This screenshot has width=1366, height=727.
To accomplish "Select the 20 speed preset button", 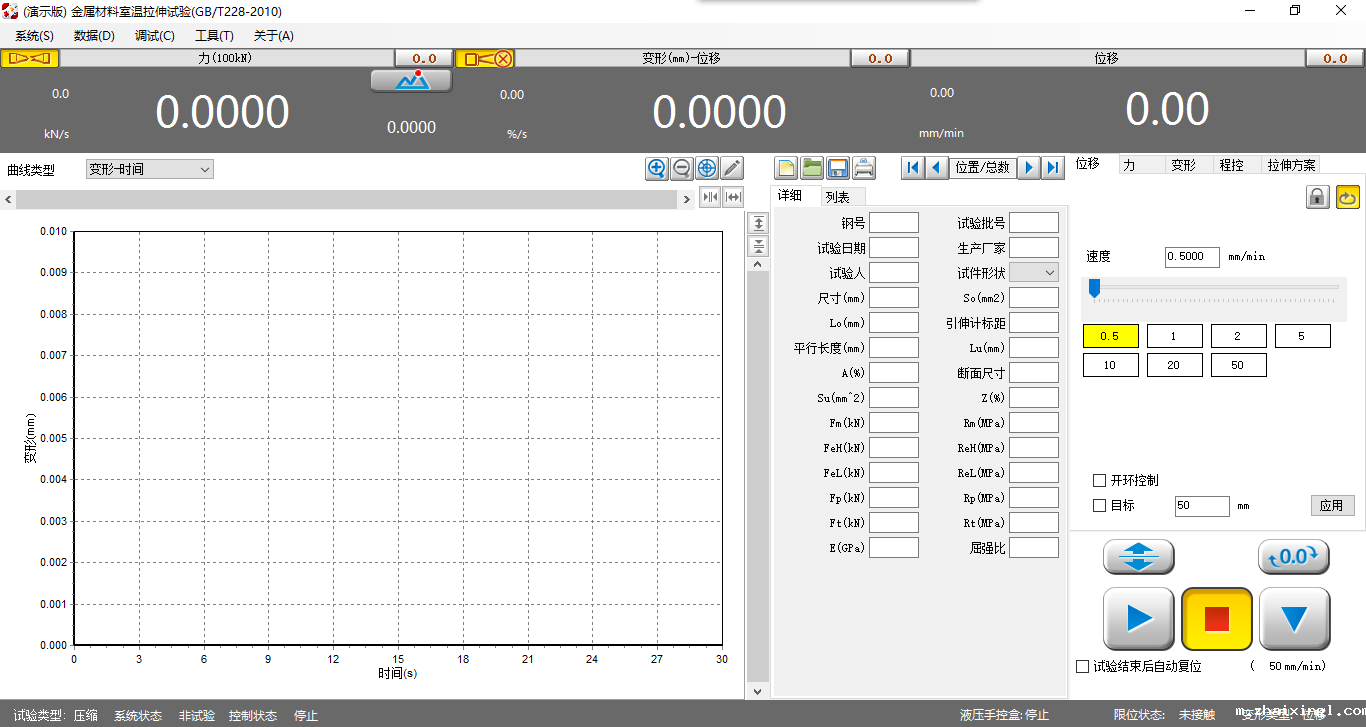I will coord(1174,365).
